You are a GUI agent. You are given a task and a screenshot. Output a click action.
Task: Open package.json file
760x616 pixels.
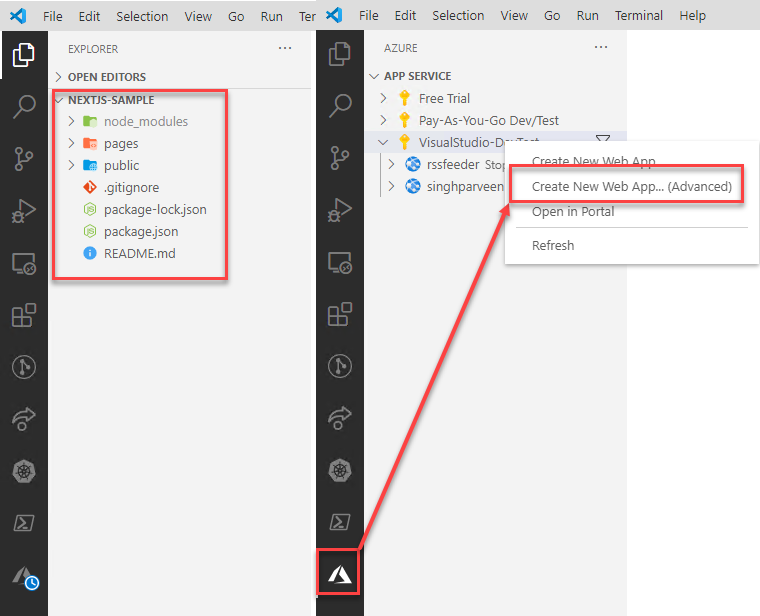tap(141, 232)
